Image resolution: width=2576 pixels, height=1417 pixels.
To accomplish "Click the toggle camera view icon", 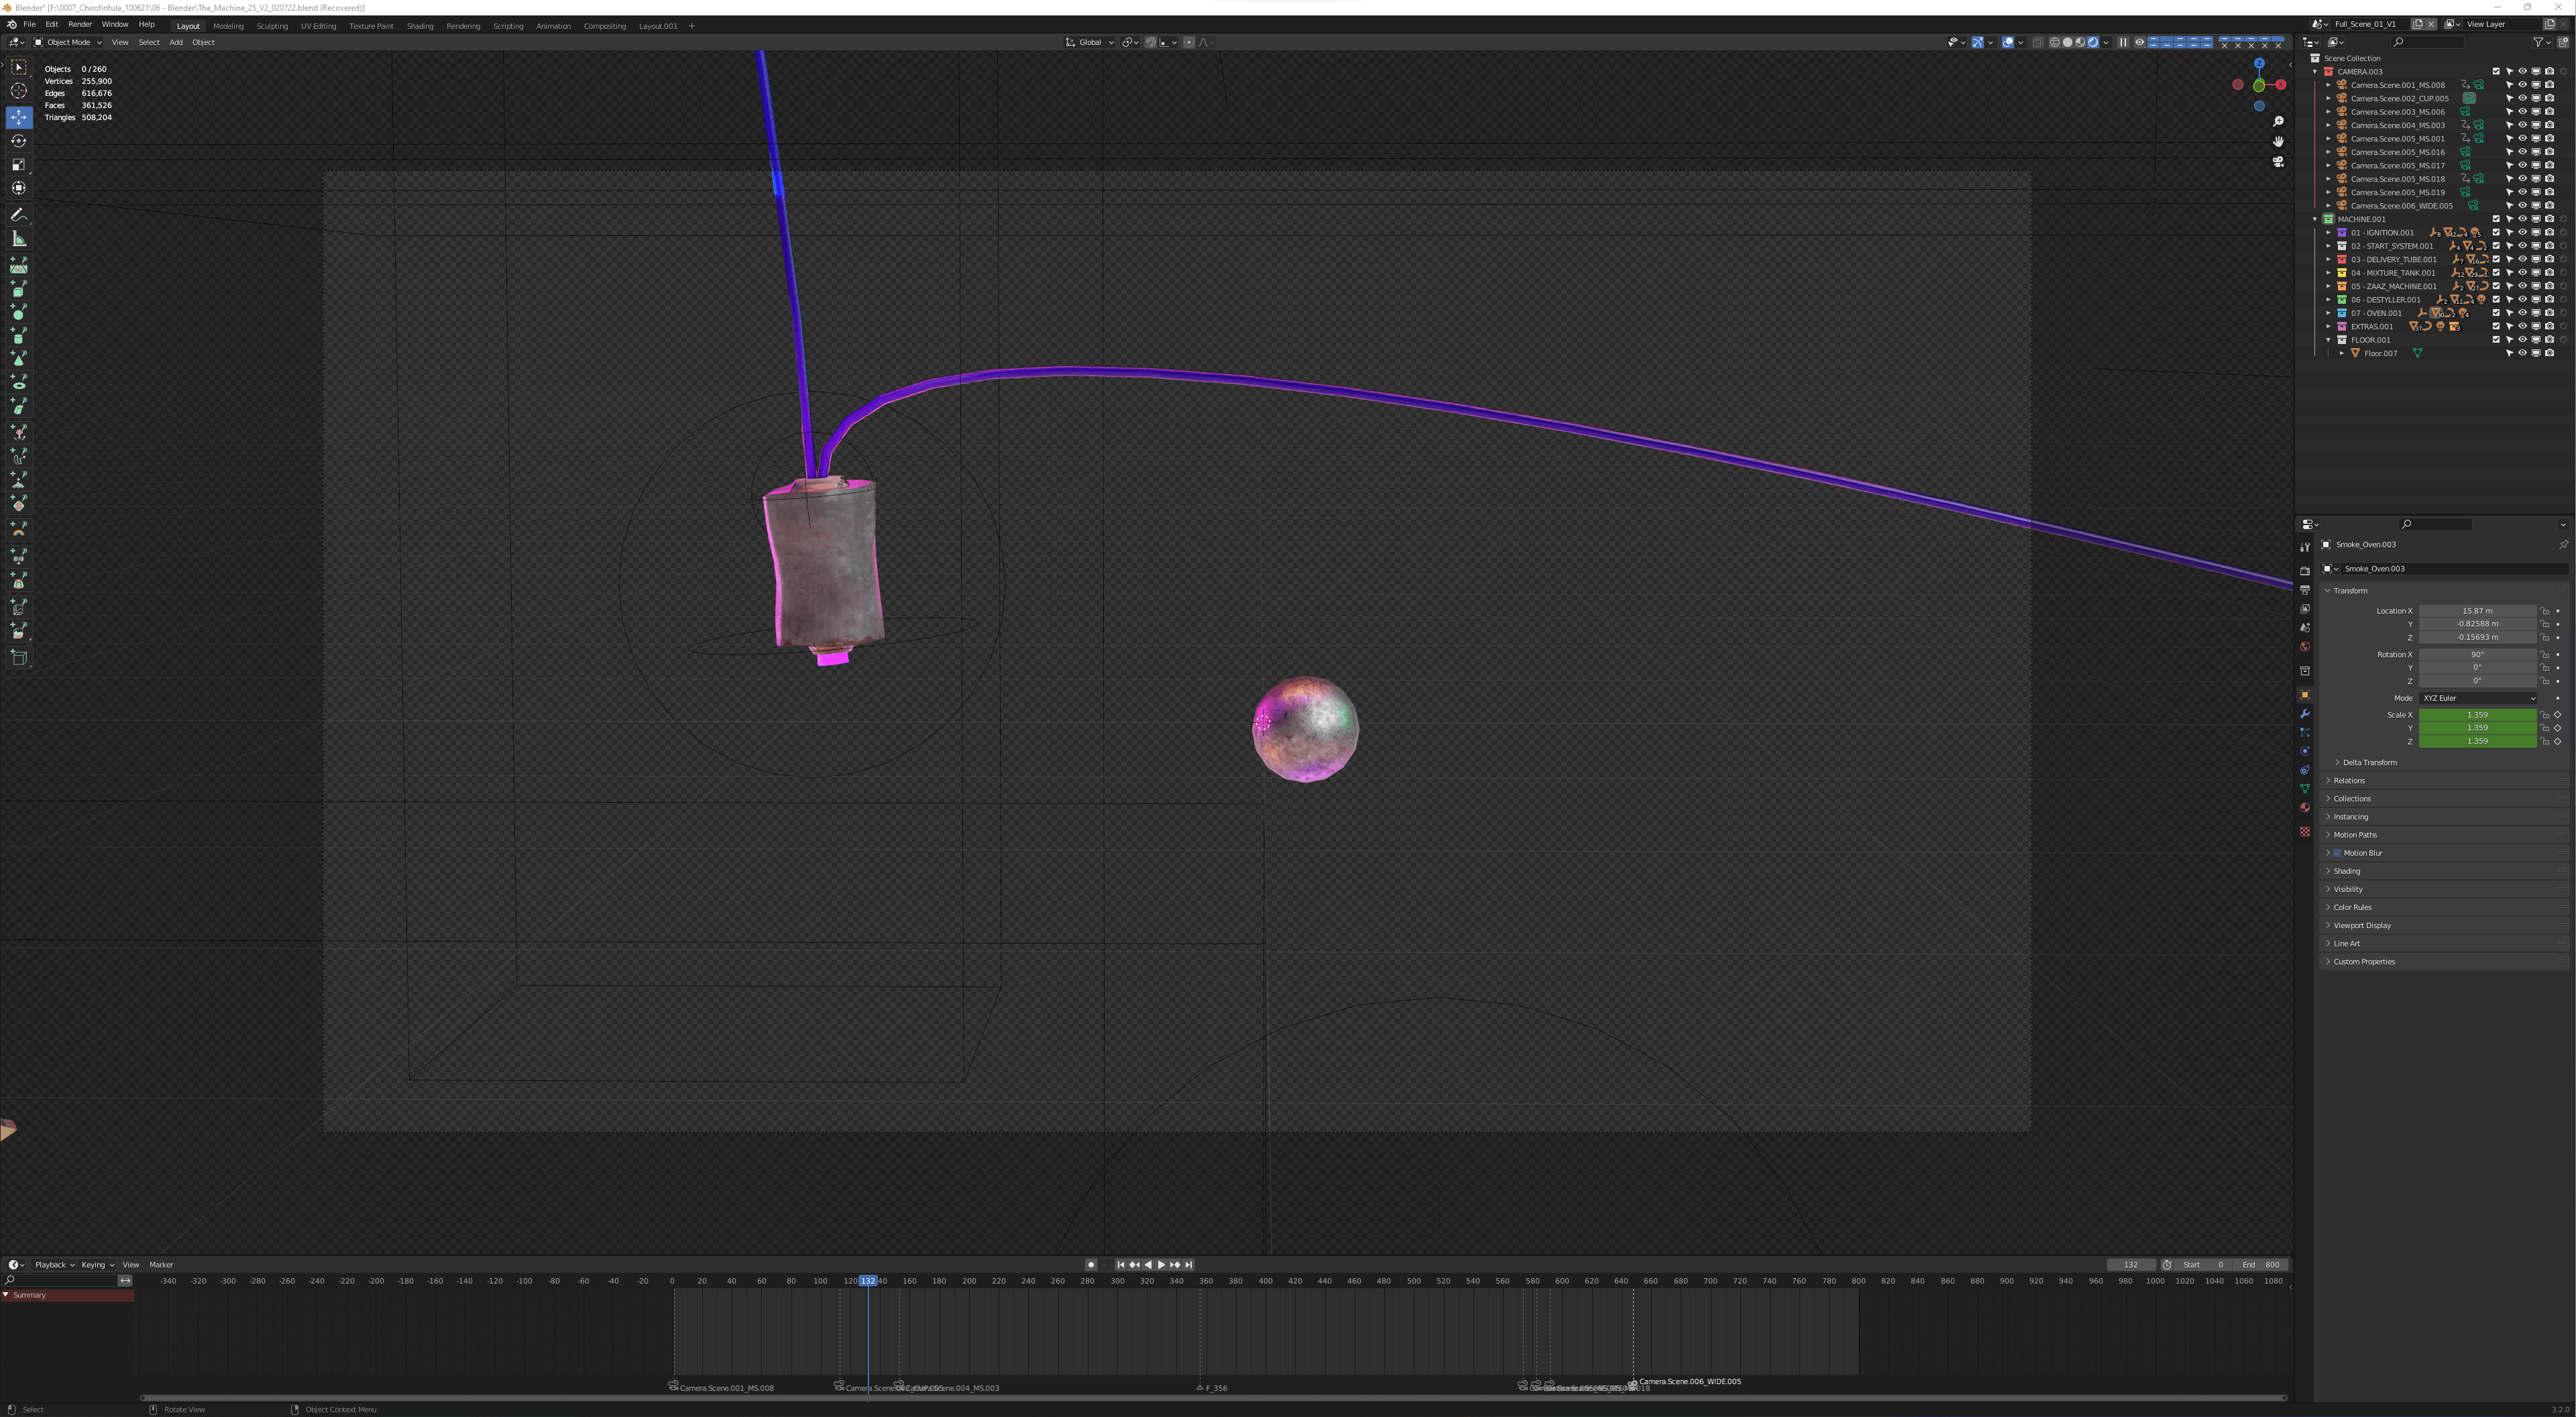I will (x=2278, y=162).
